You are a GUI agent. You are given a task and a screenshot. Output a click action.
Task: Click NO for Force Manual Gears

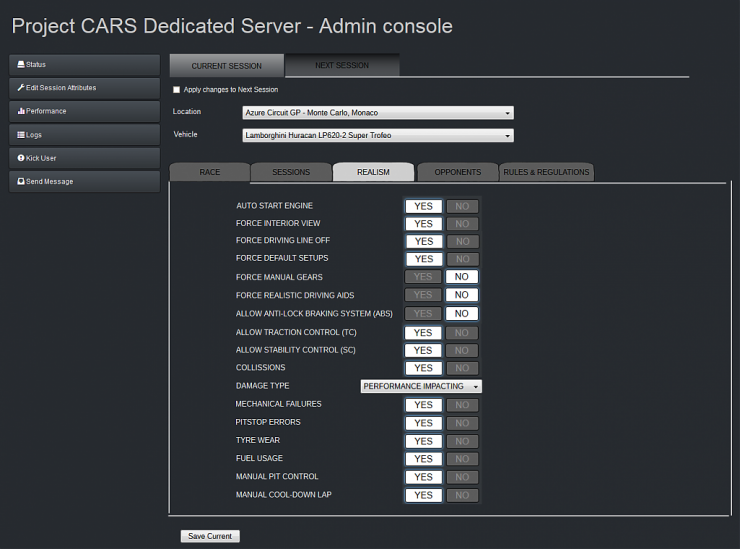click(462, 277)
